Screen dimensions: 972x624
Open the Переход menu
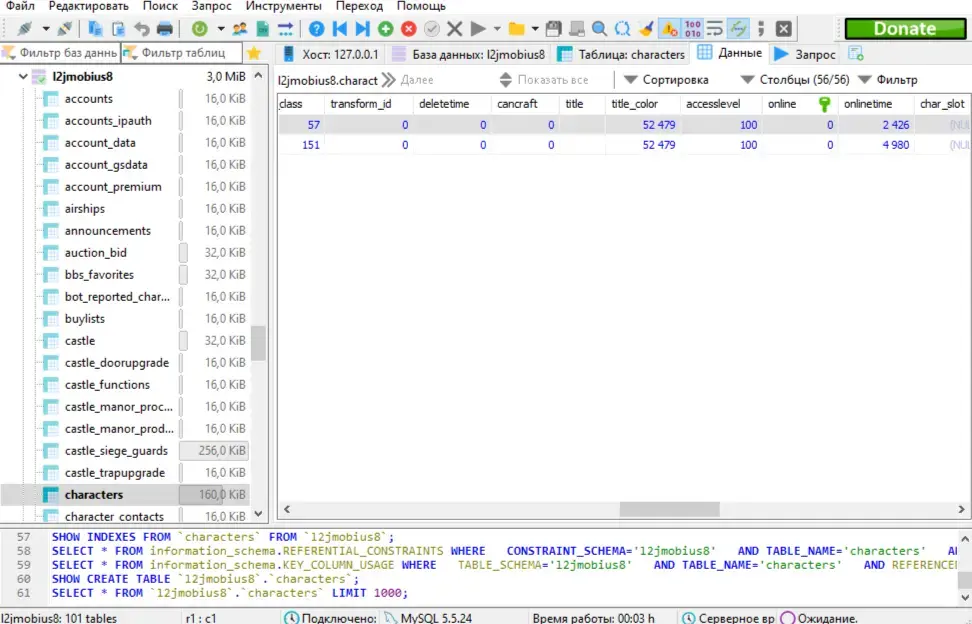[360, 6]
